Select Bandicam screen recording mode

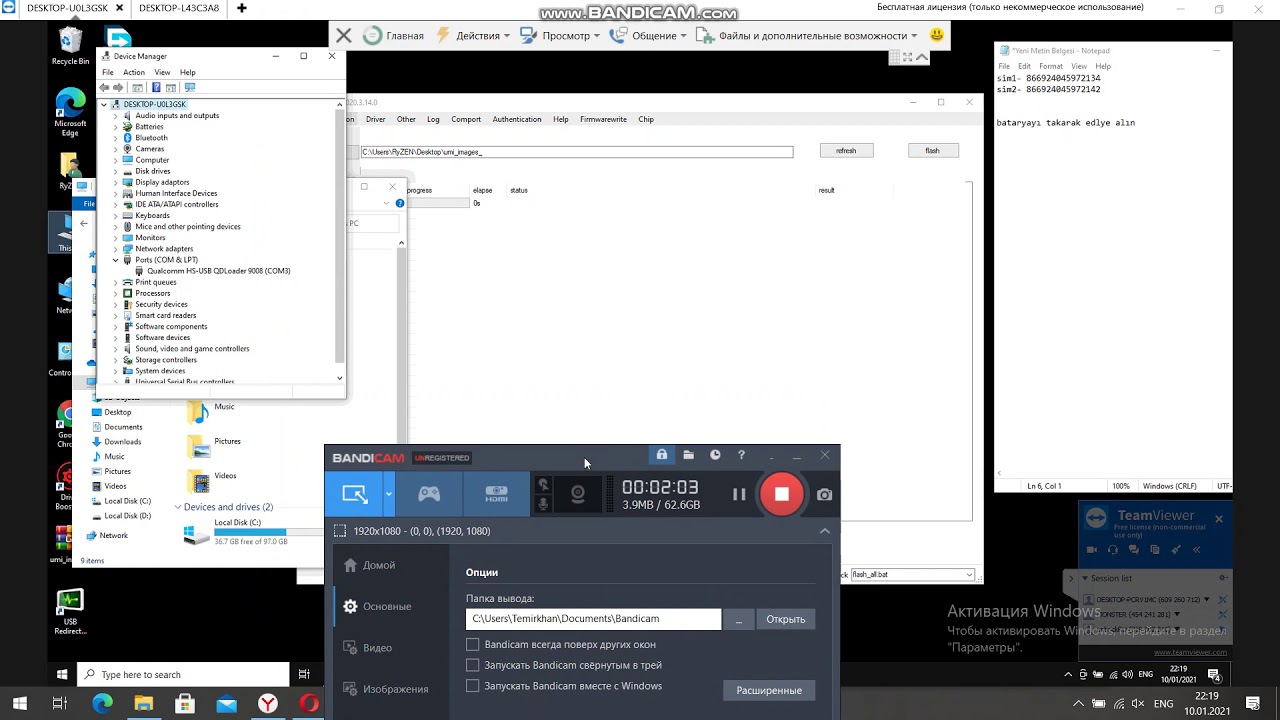pyautogui.click(x=354, y=494)
